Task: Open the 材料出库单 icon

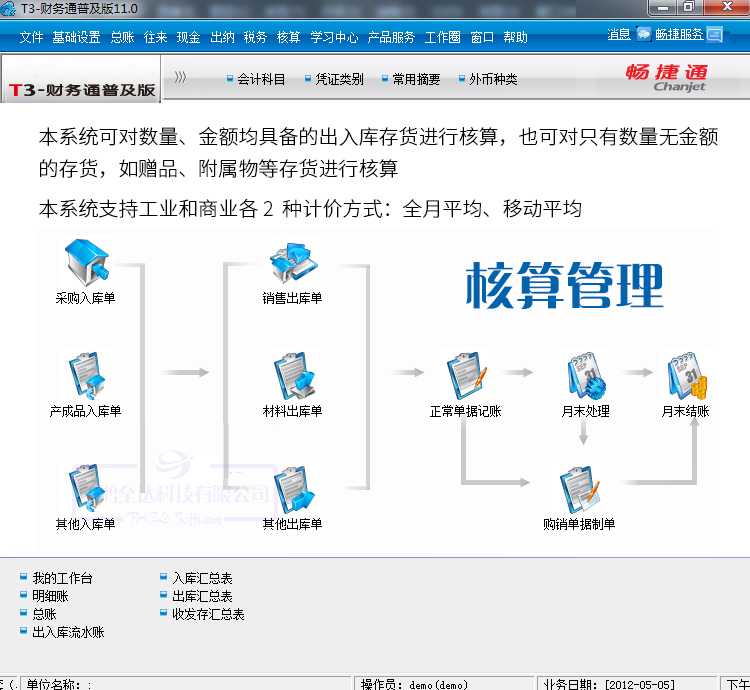Action: click(x=294, y=376)
